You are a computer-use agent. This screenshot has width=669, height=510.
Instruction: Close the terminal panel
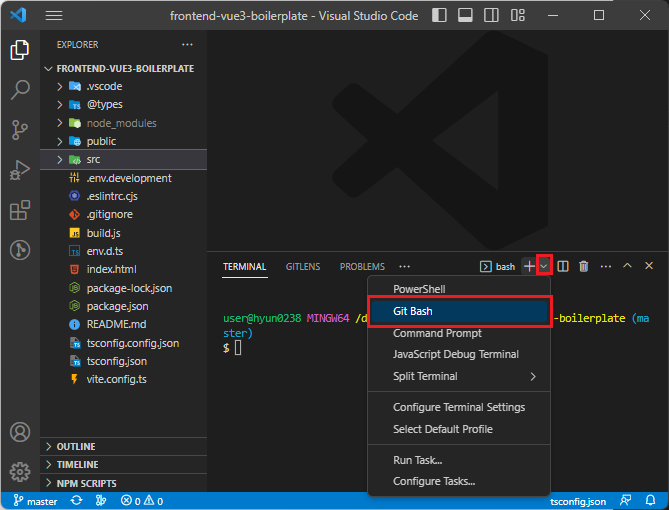pos(649,266)
